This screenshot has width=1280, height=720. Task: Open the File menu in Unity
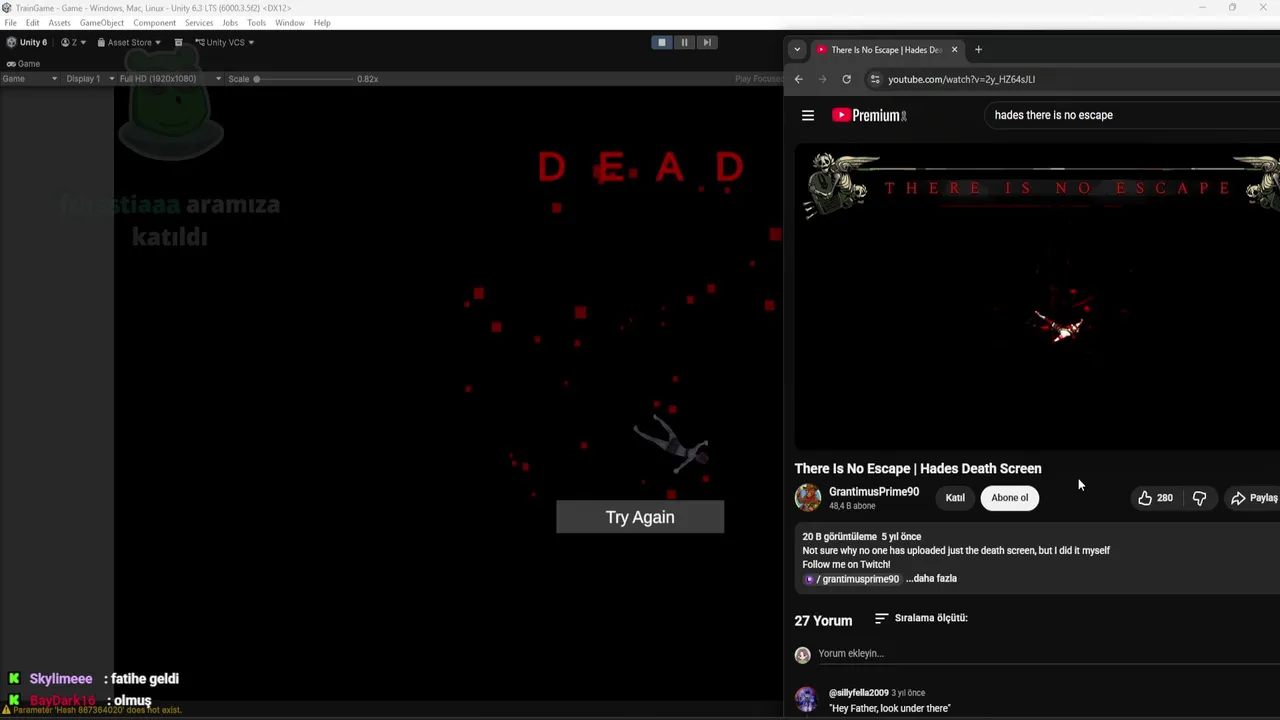tap(10, 22)
